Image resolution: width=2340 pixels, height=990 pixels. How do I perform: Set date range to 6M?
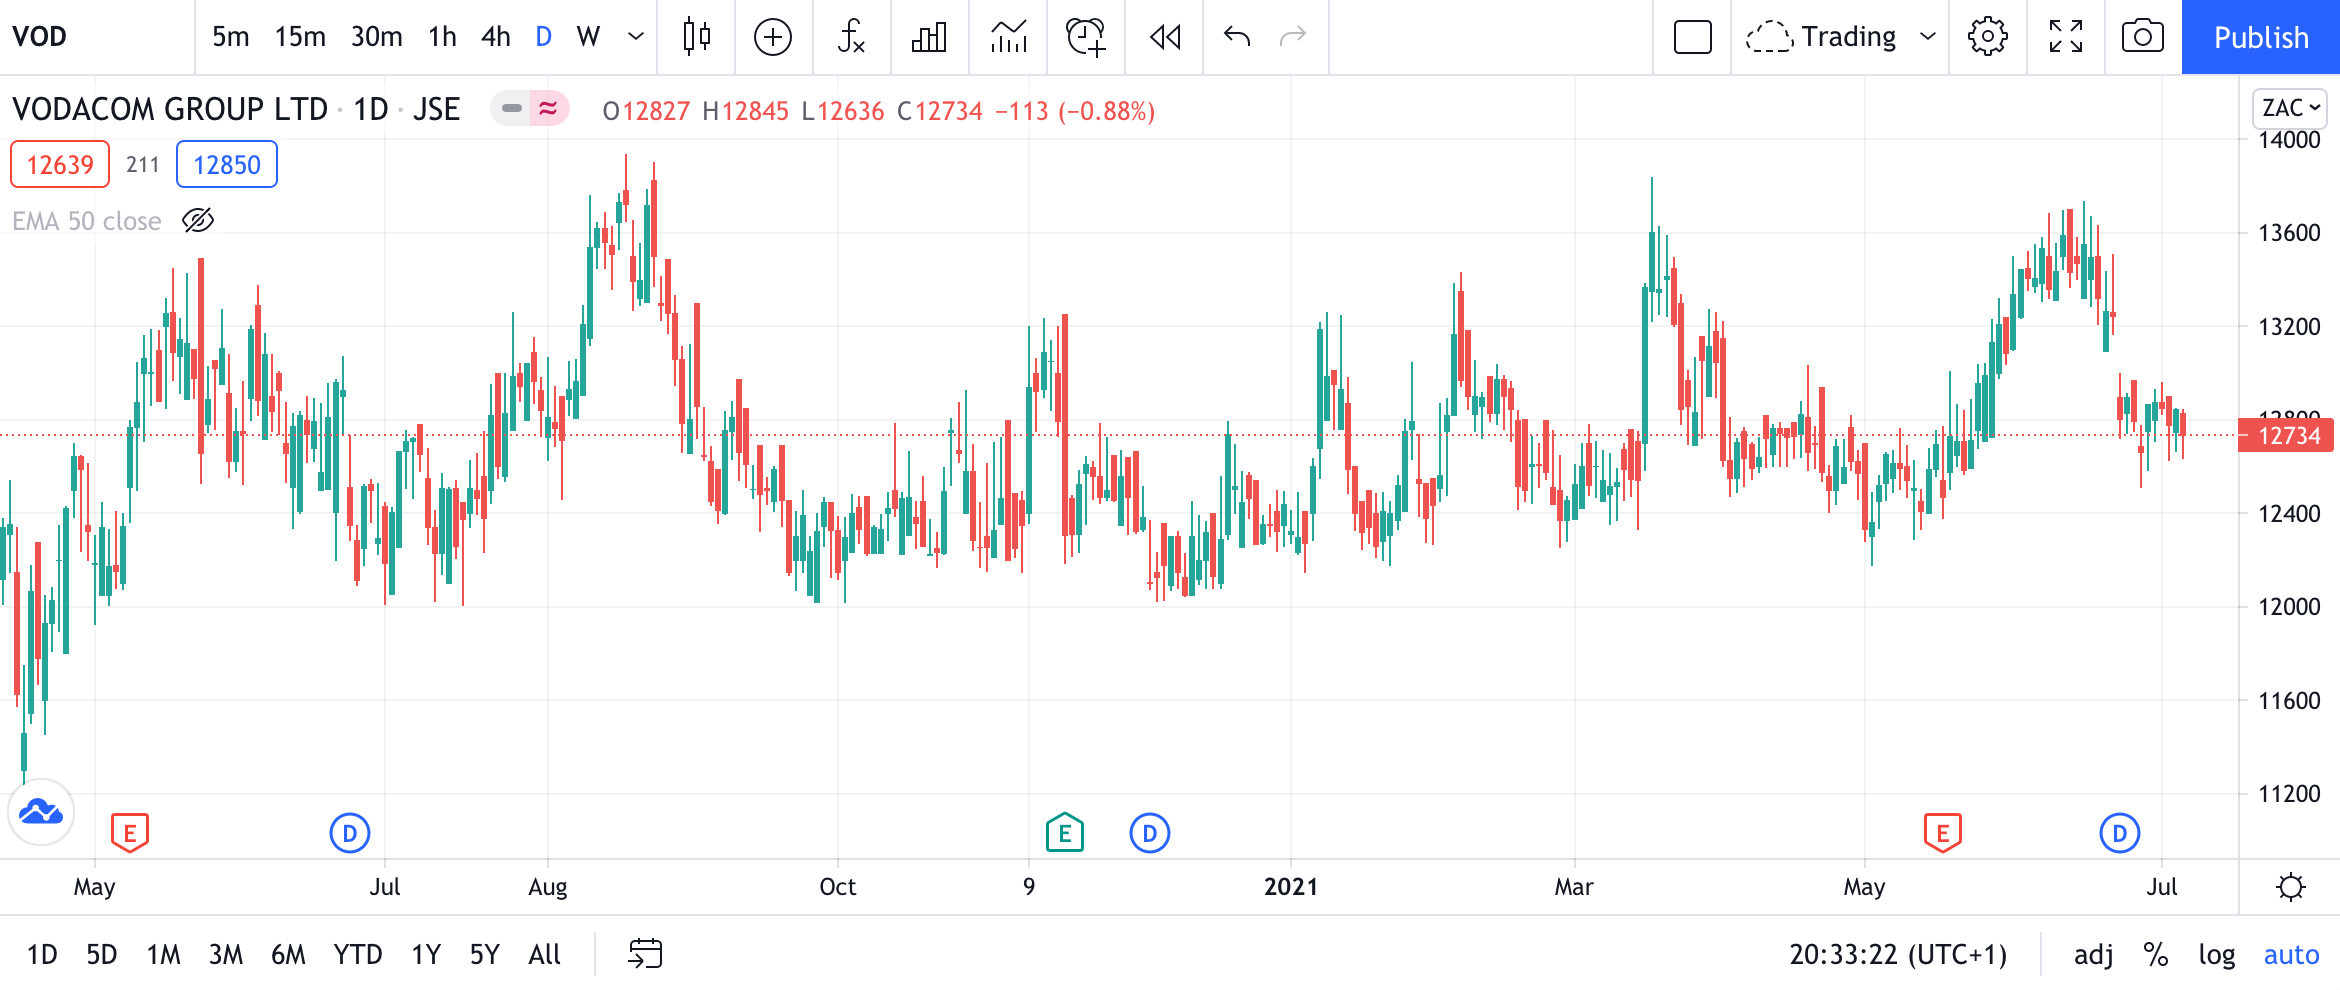click(x=288, y=954)
